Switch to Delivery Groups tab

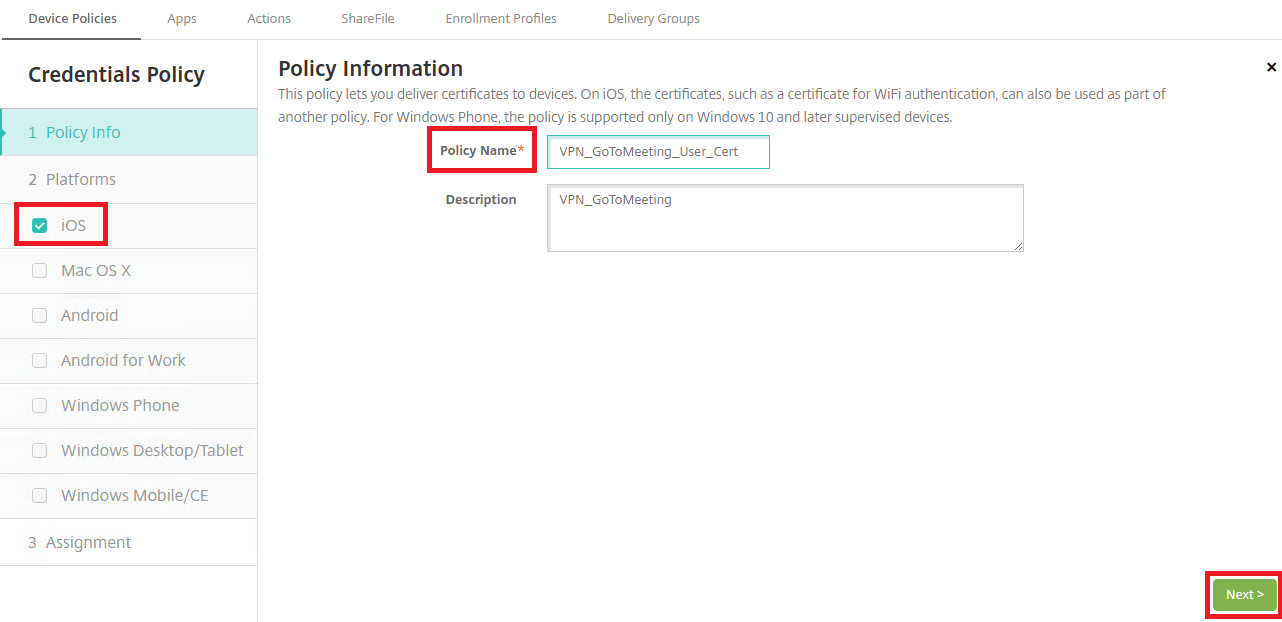(x=653, y=19)
